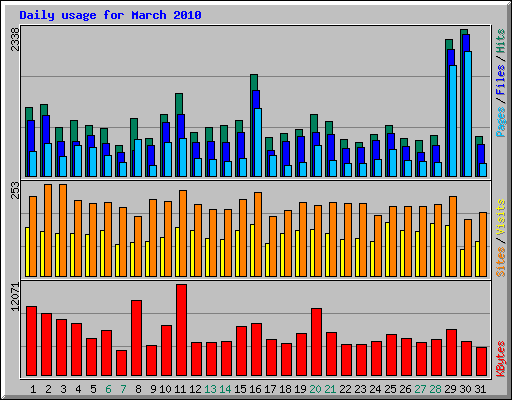Image resolution: width=512 pixels, height=400 pixels.
Task: Click day label 30 on the x-axis
Action: pyautogui.click(x=465, y=389)
